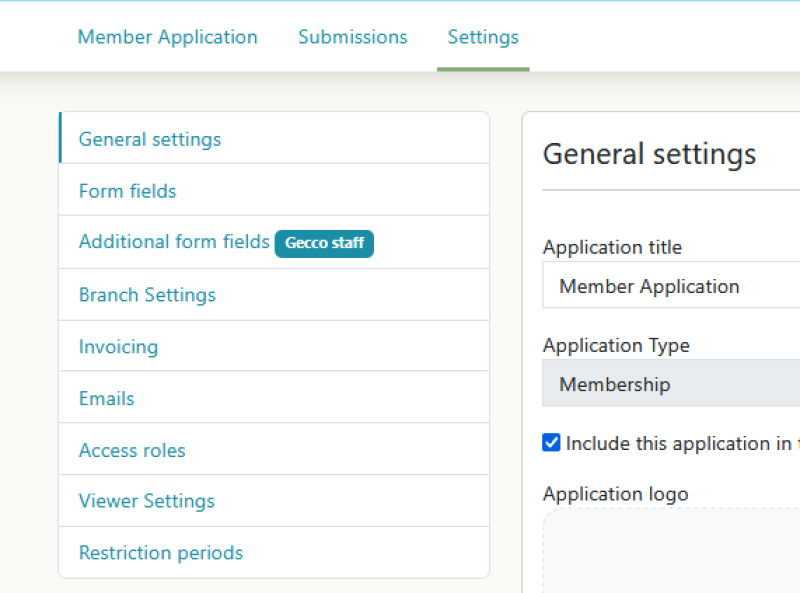Image resolution: width=800 pixels, height=593 pixels.
Task: Uncheck the Include this application checkbox
Action: pyautogui.click(x=551, y=443)
